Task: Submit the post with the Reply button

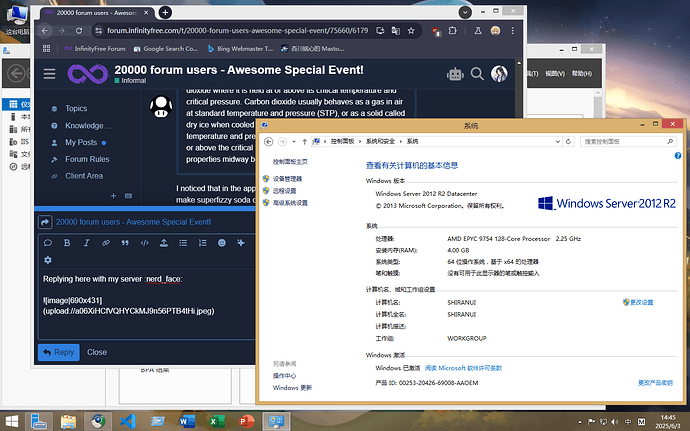Action: [x=59, y=352]
